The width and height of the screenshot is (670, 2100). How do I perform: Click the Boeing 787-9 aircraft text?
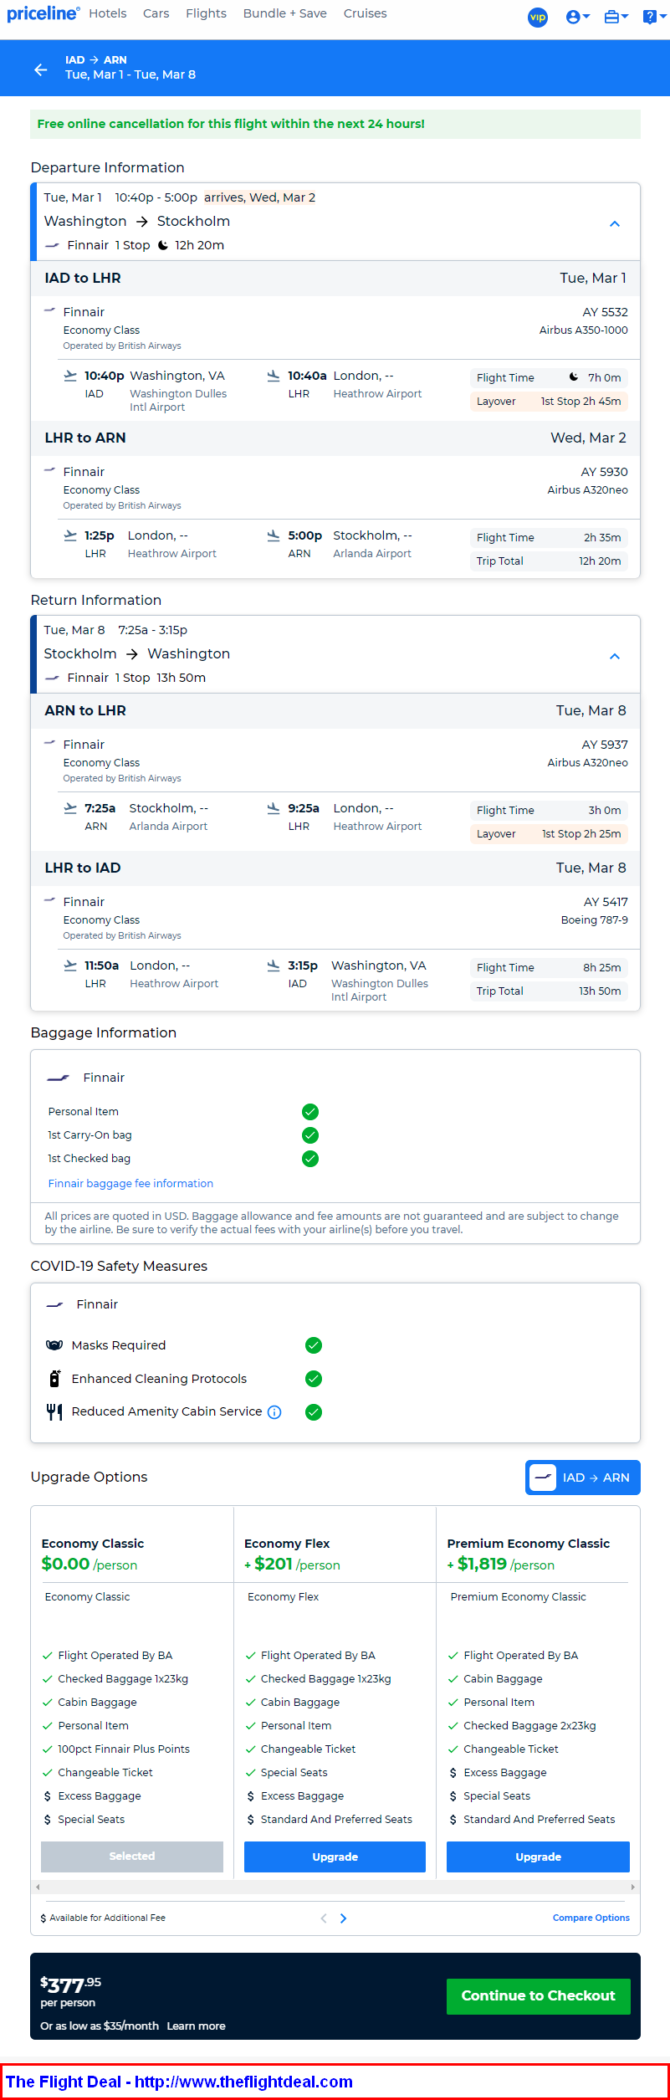click(594, 920)
